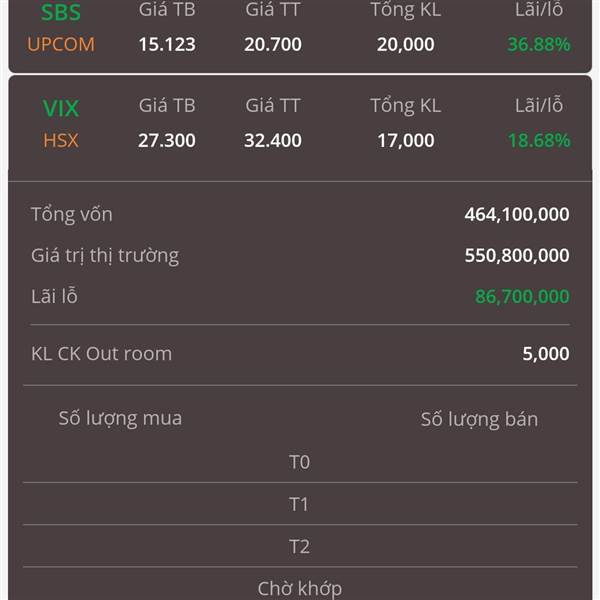Tap the UPCOM exchange label
Image resolution: width=600 pixels, height=600 pixels.
click(61, 44)
